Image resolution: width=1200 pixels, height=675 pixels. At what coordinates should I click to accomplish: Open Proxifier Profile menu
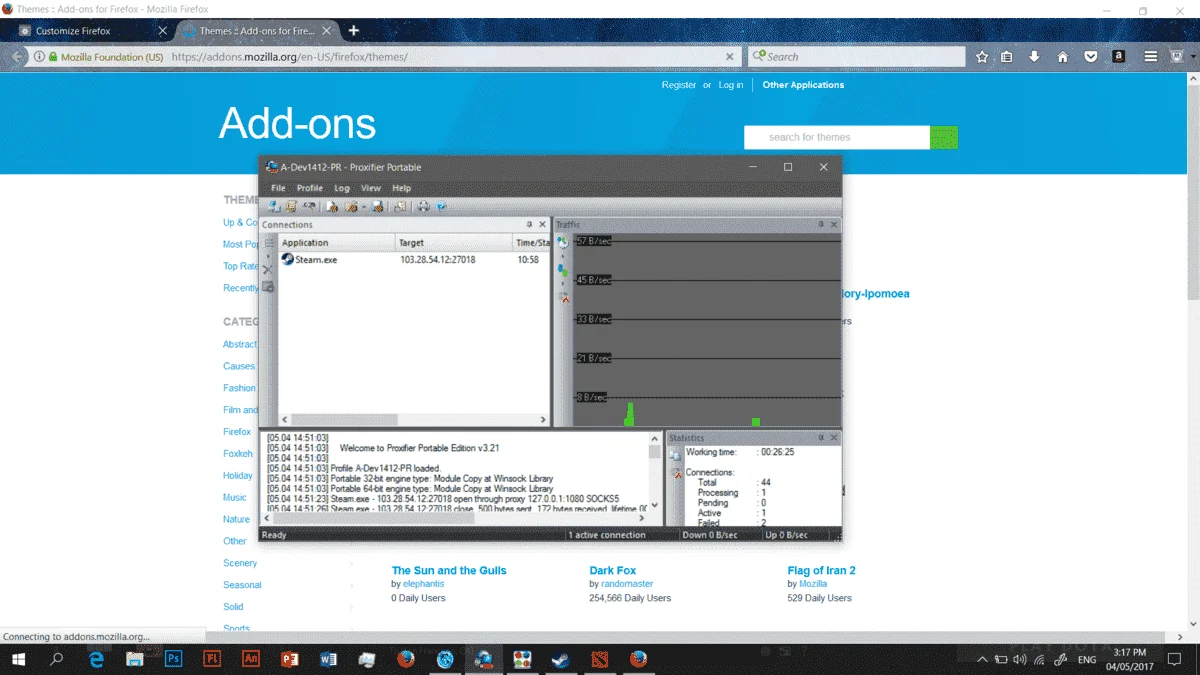pos(310,188)
